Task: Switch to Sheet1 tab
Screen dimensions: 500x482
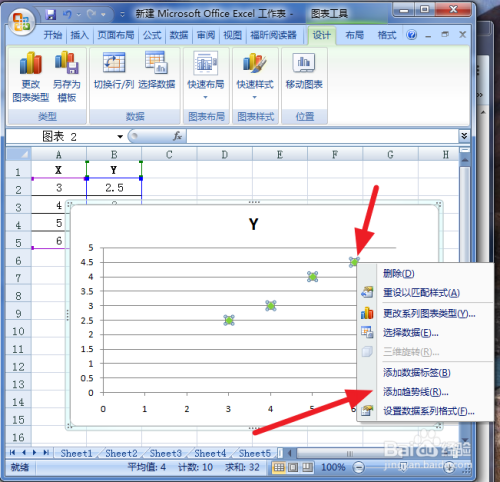Action: point(77,453)
